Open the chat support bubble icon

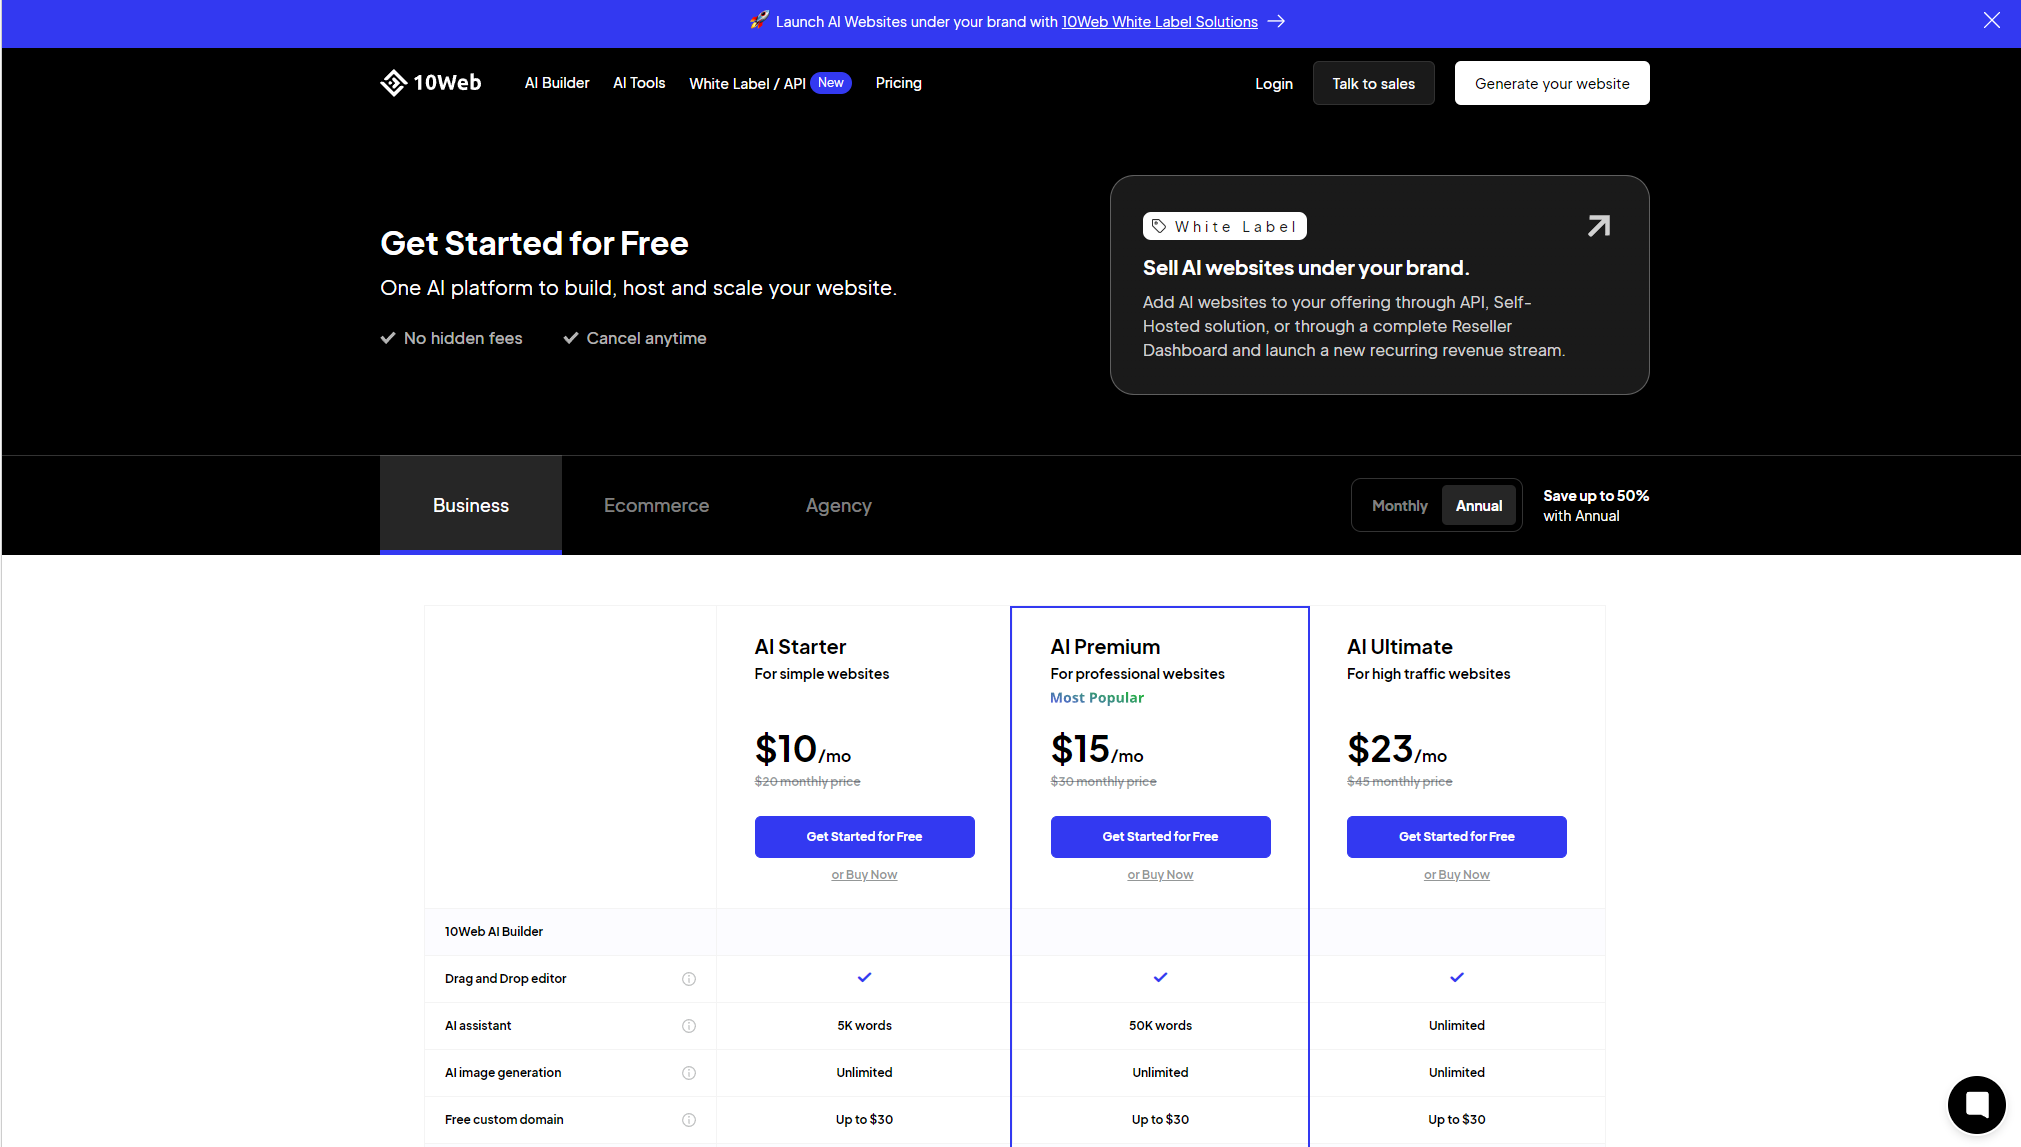point(1976,1104)
